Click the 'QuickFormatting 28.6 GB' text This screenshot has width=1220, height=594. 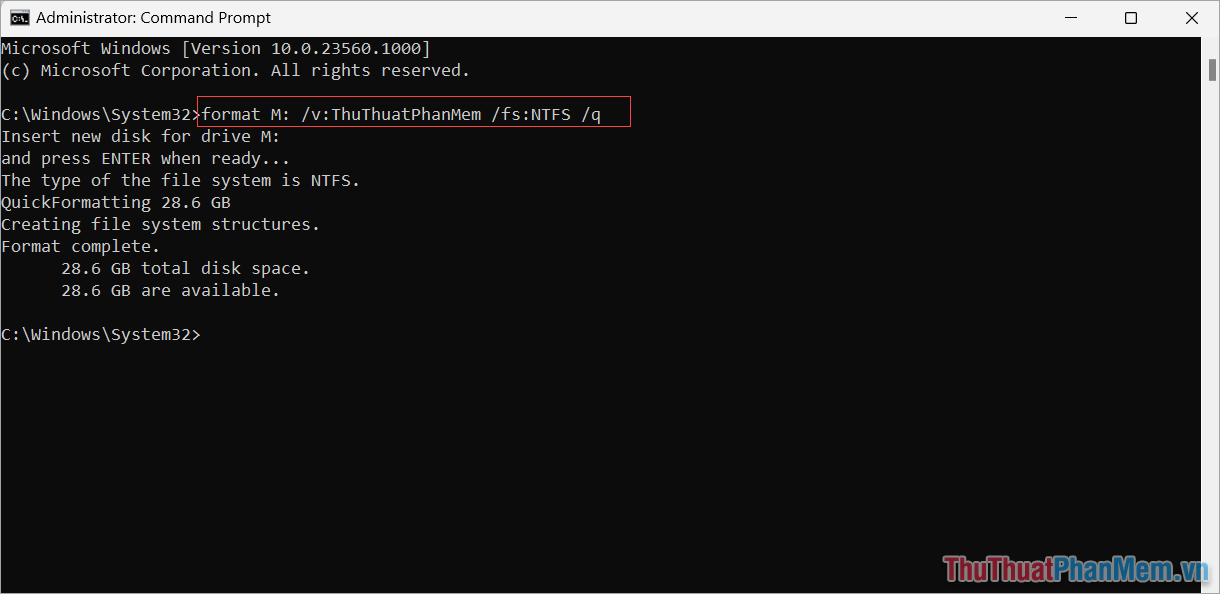tap(115, 201)
